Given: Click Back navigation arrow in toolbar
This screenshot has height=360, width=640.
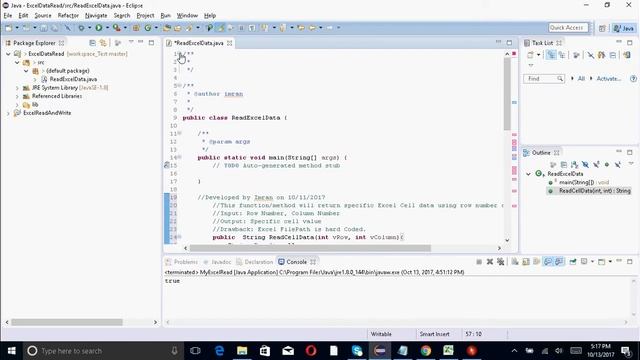Looking at the screenshot, I should (x=312, y=28).
